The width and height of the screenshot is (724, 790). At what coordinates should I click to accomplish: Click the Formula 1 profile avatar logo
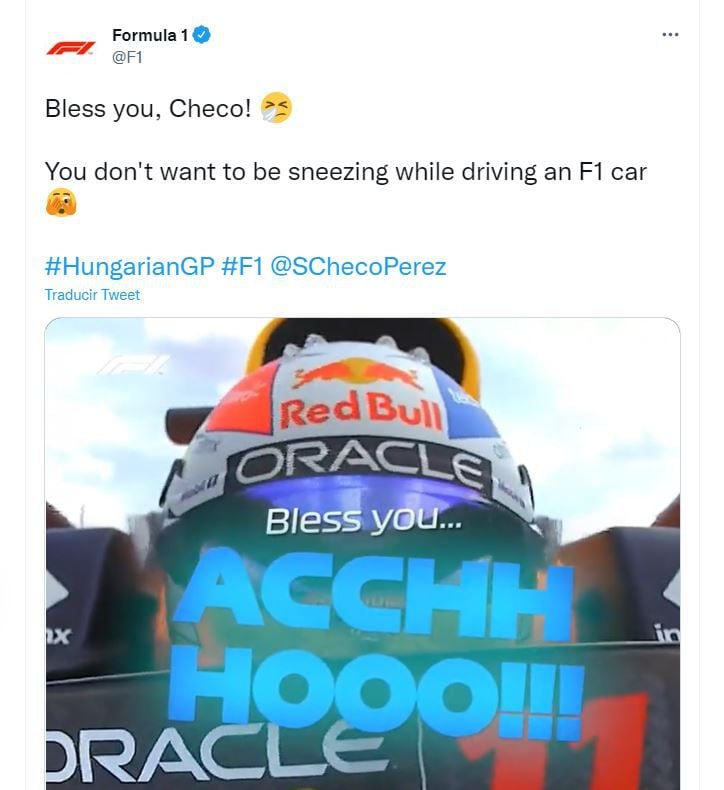tap(71, 46)
